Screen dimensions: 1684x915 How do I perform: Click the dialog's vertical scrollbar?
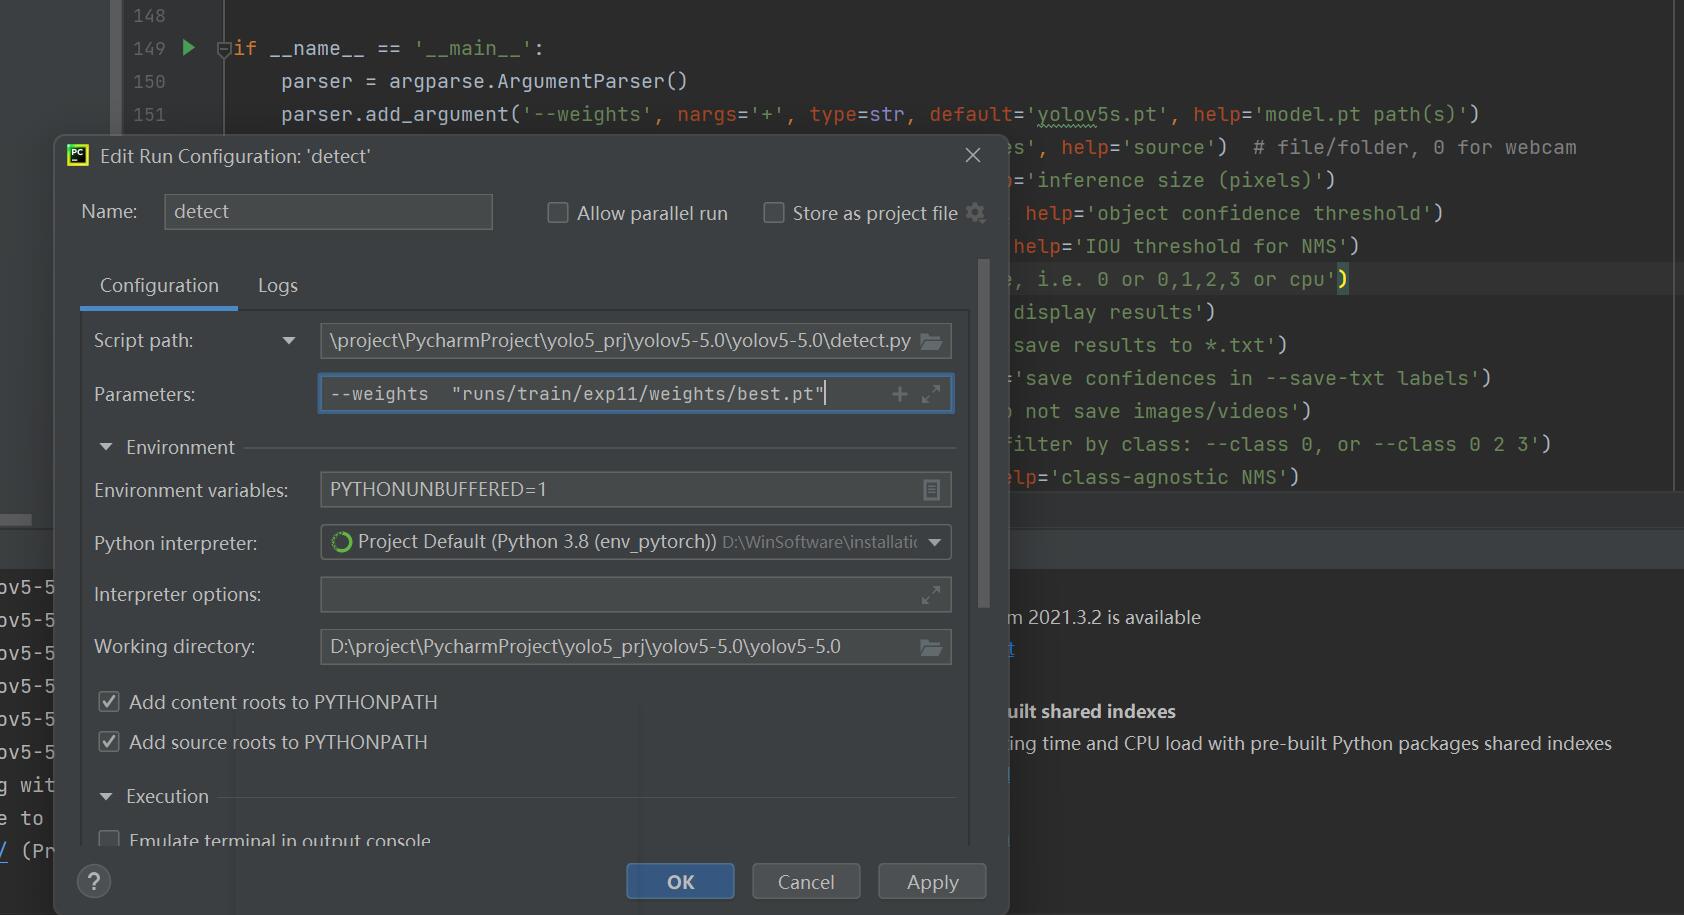click(983, 433)
